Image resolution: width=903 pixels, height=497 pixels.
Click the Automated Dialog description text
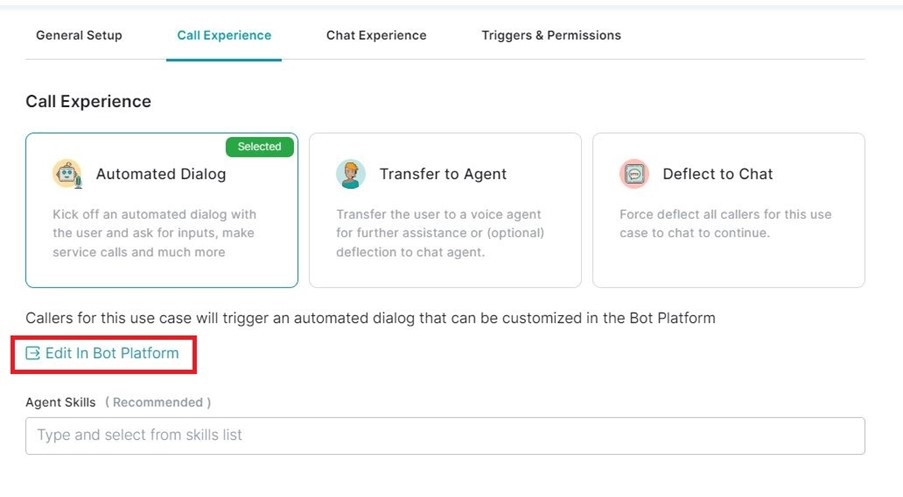click(154, 233)
